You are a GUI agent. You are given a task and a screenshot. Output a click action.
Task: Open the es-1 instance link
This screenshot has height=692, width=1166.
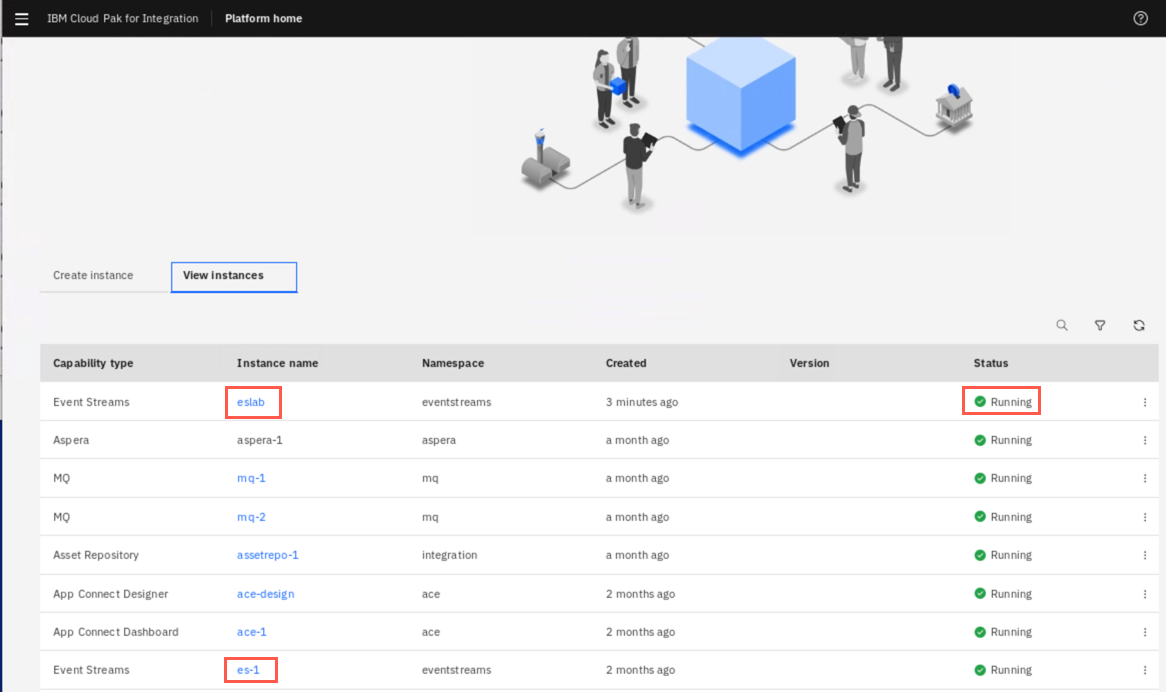pyautogui.click(x=248, y=670)
